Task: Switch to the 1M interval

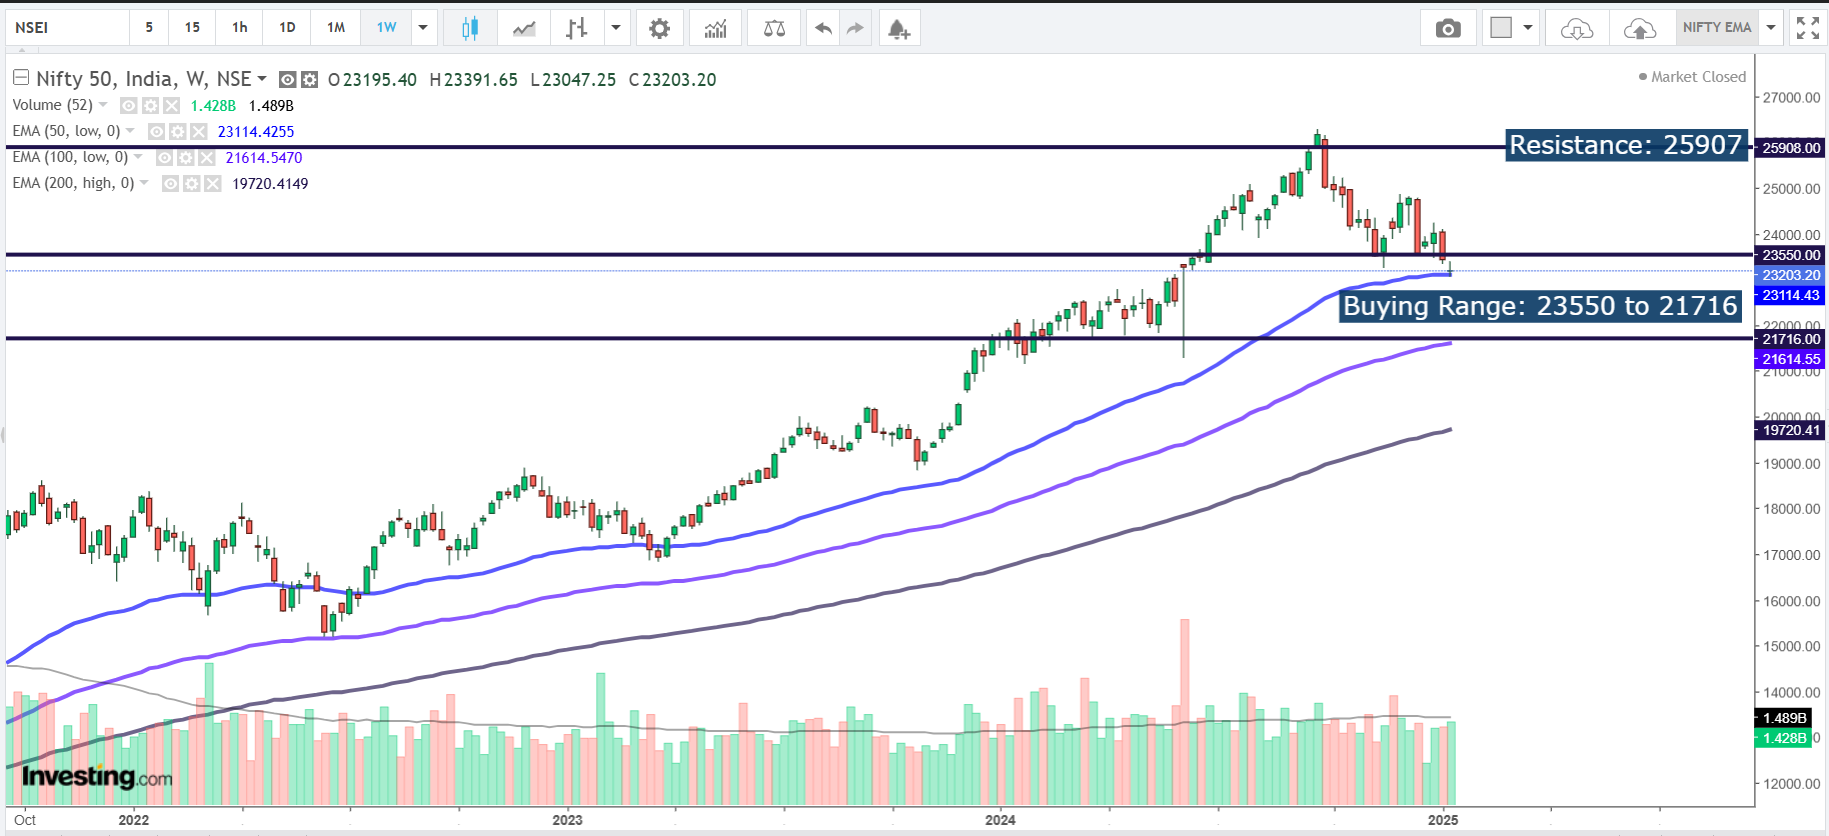Action: (336, 28)
